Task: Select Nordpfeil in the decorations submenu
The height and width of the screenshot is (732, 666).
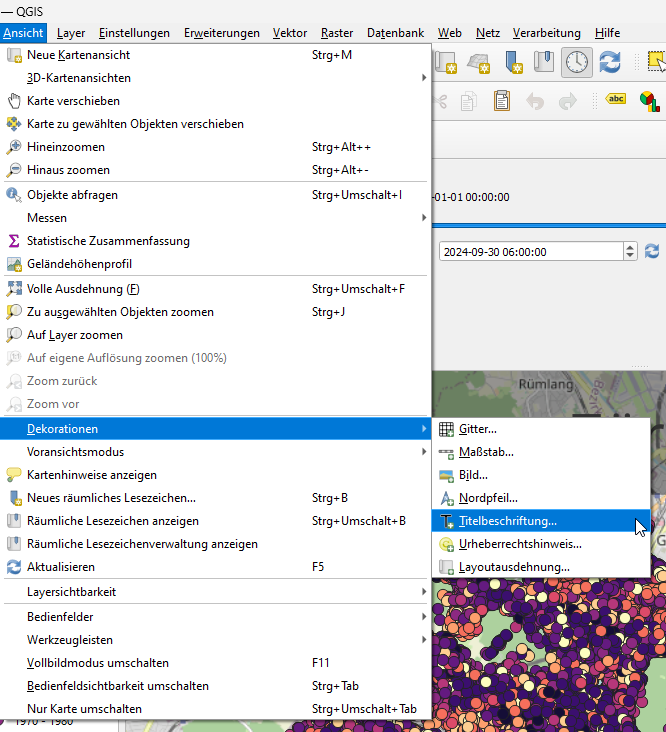Action: coord(488,498)
